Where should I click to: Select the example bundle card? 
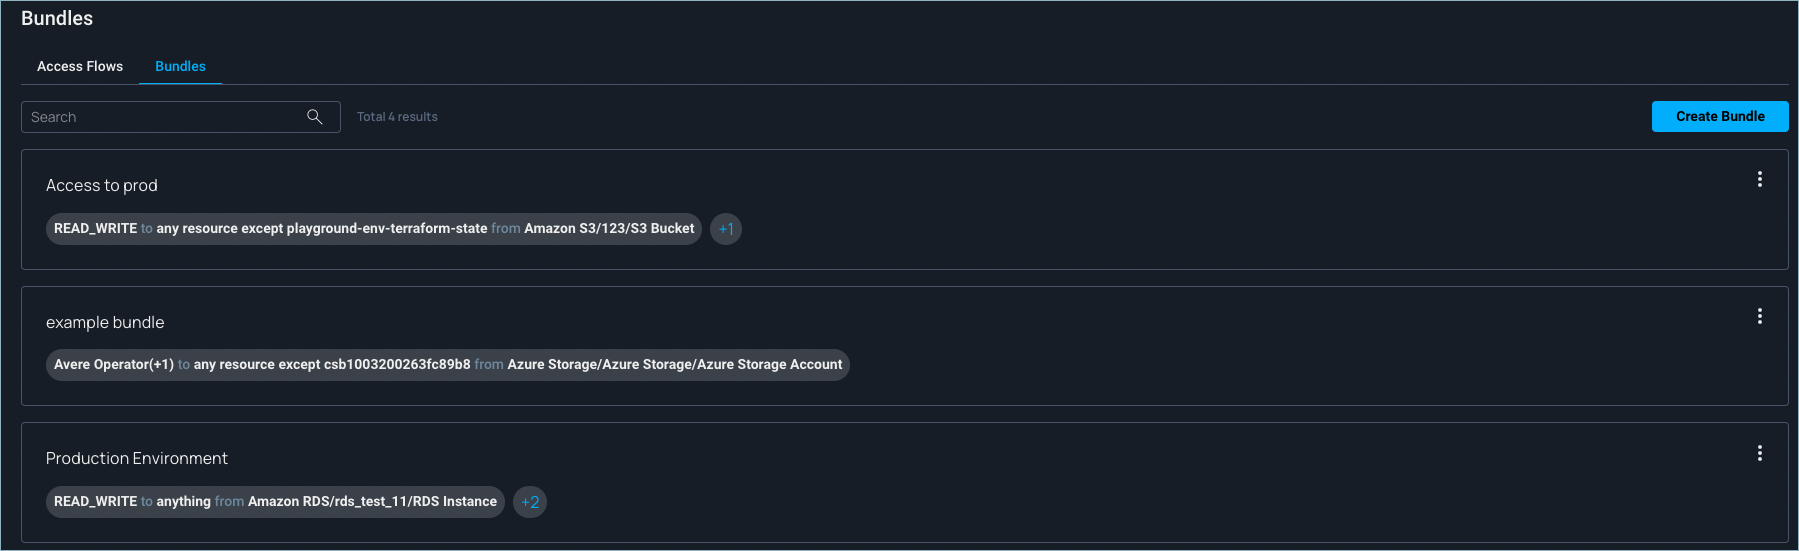point(904,346)
